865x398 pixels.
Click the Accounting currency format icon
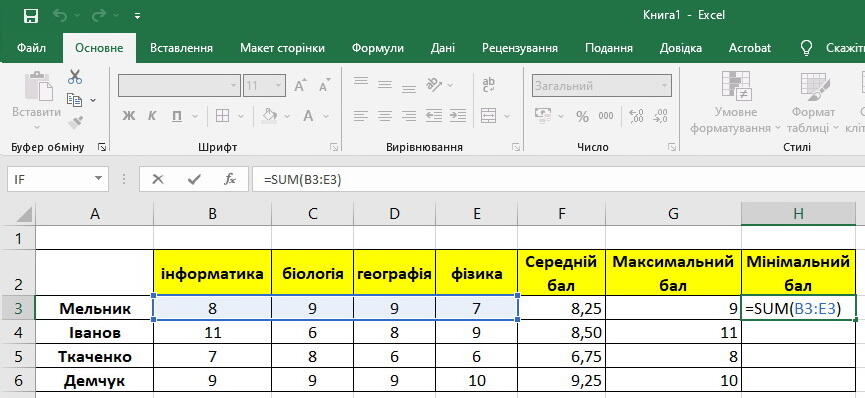[x=543, y=115]
